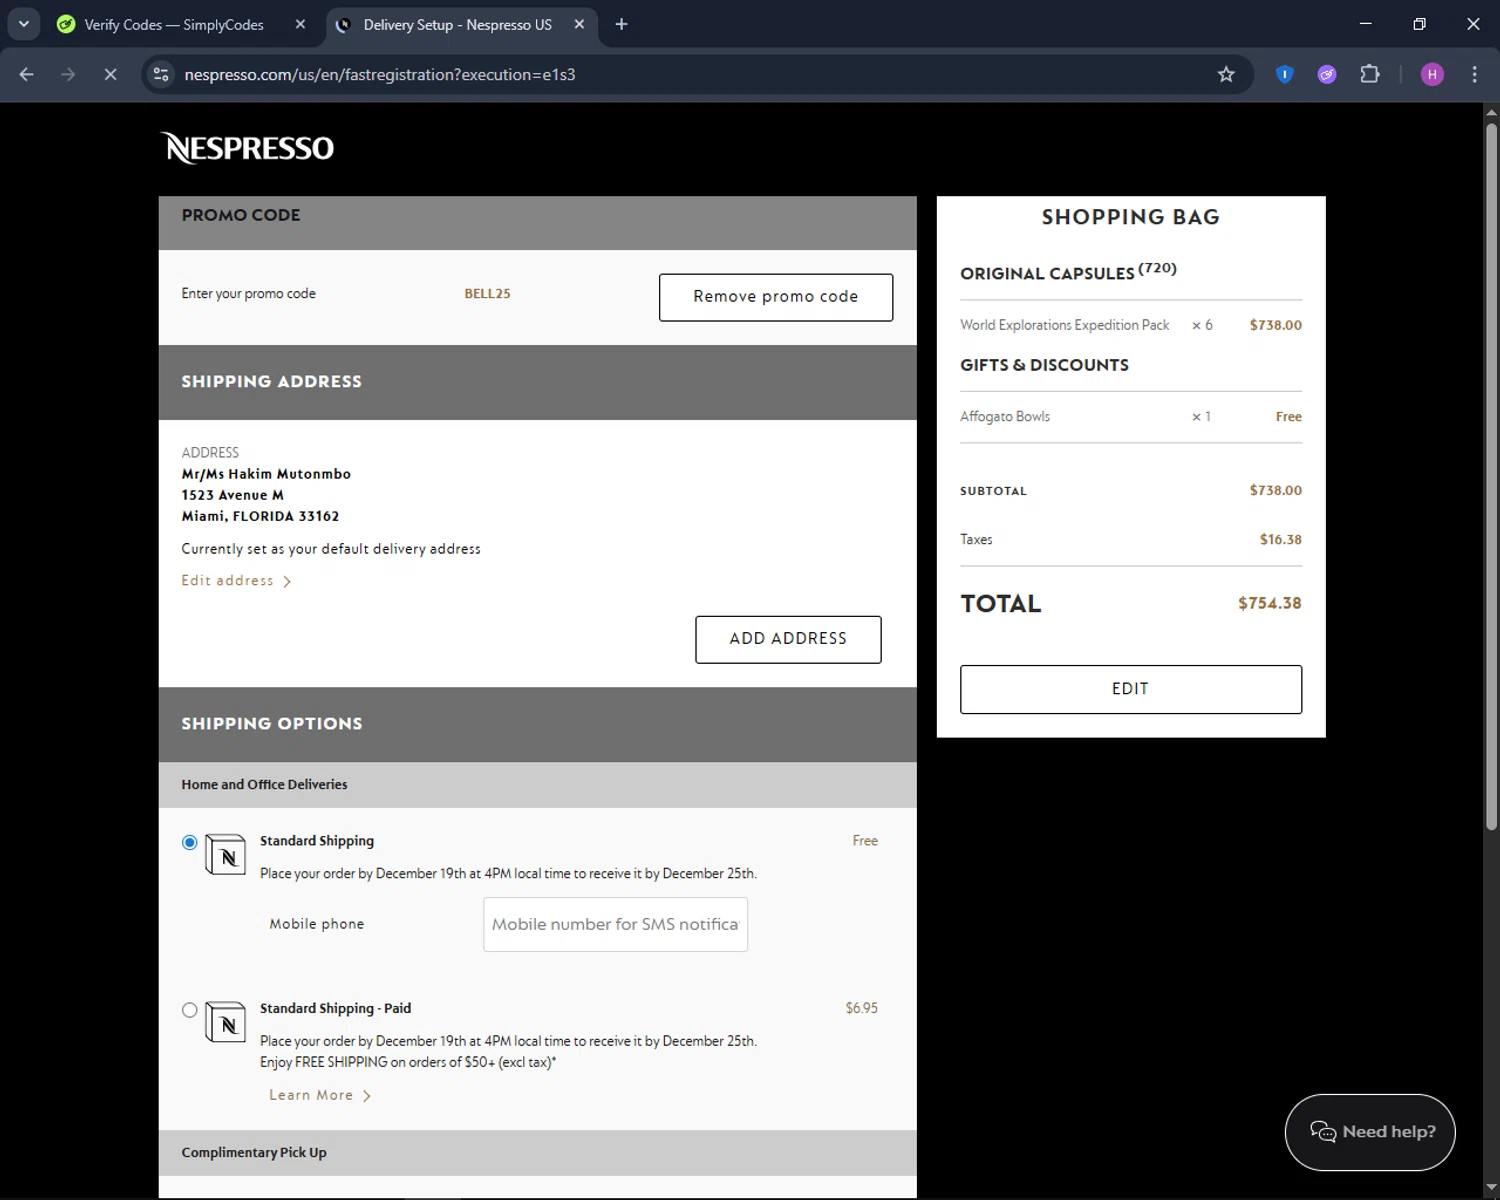Image resolution: width=1500 pixels, height=1200 pixels.
Task: Click the free Standard Shipping box icon
Action: [226, 854]
